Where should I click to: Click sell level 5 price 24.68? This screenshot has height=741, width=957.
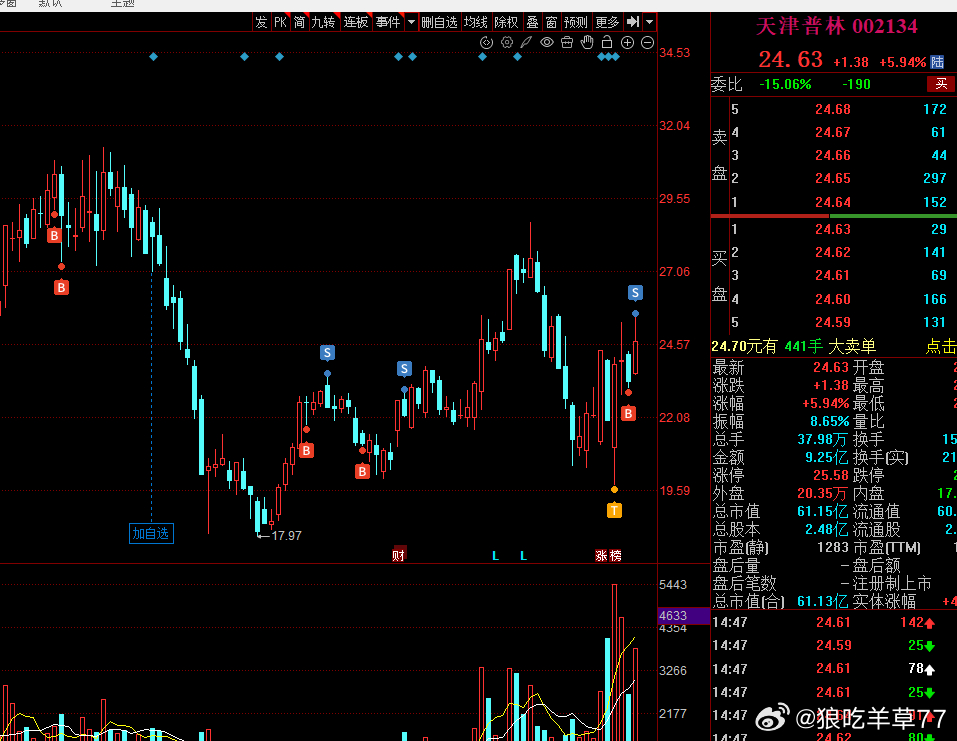[x=832, y=109]
